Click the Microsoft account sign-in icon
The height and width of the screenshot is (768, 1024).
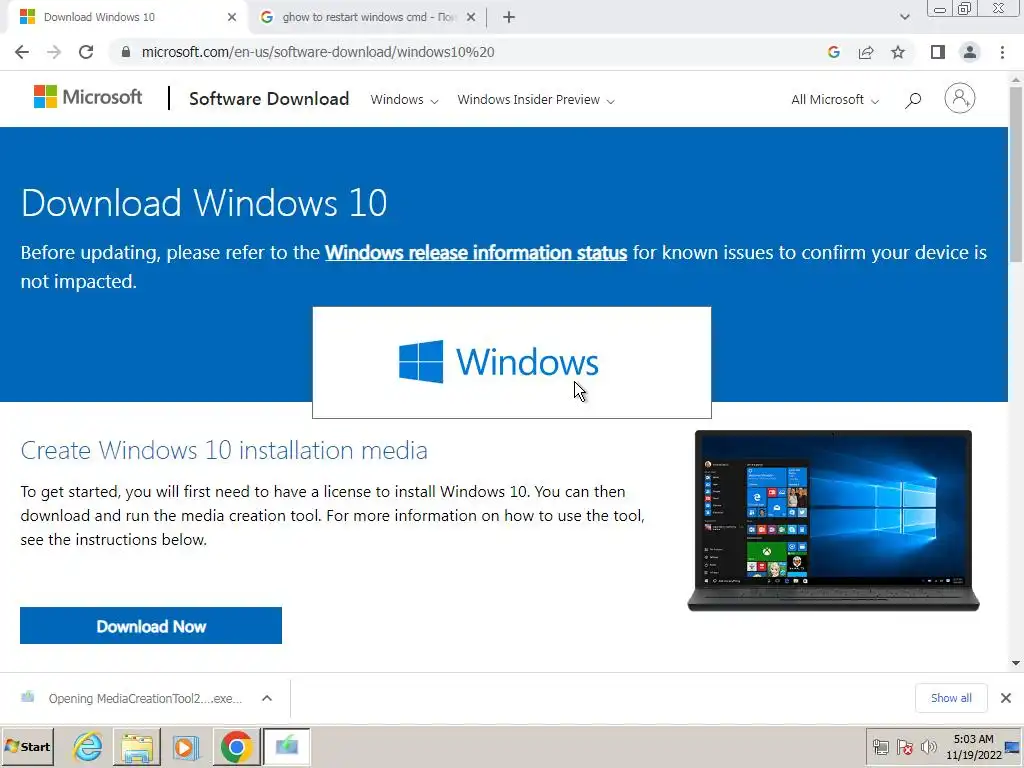point(959,99)
